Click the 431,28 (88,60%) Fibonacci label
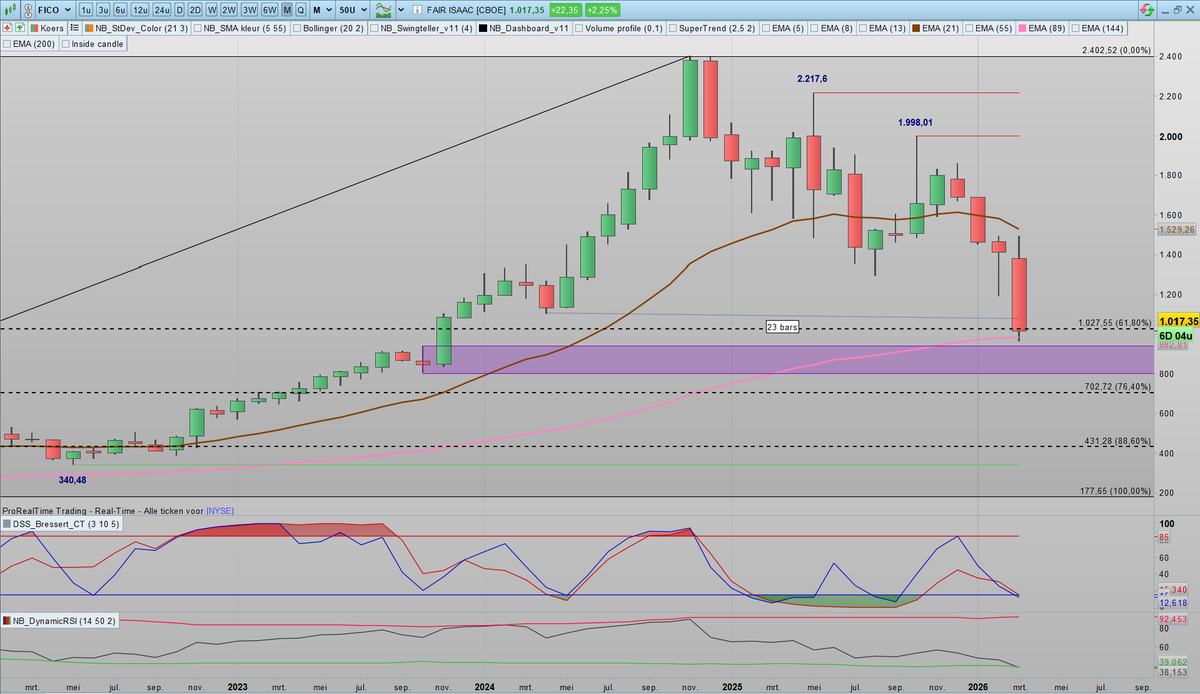The height and width of the screenshot is (694, 1200). [1117, 441]
